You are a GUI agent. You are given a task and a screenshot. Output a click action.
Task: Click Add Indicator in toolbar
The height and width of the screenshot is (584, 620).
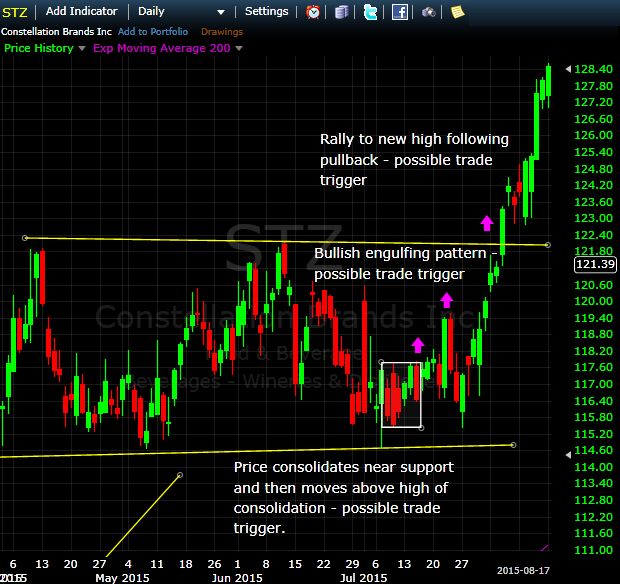pyautogui.click(x=81, y=12)
